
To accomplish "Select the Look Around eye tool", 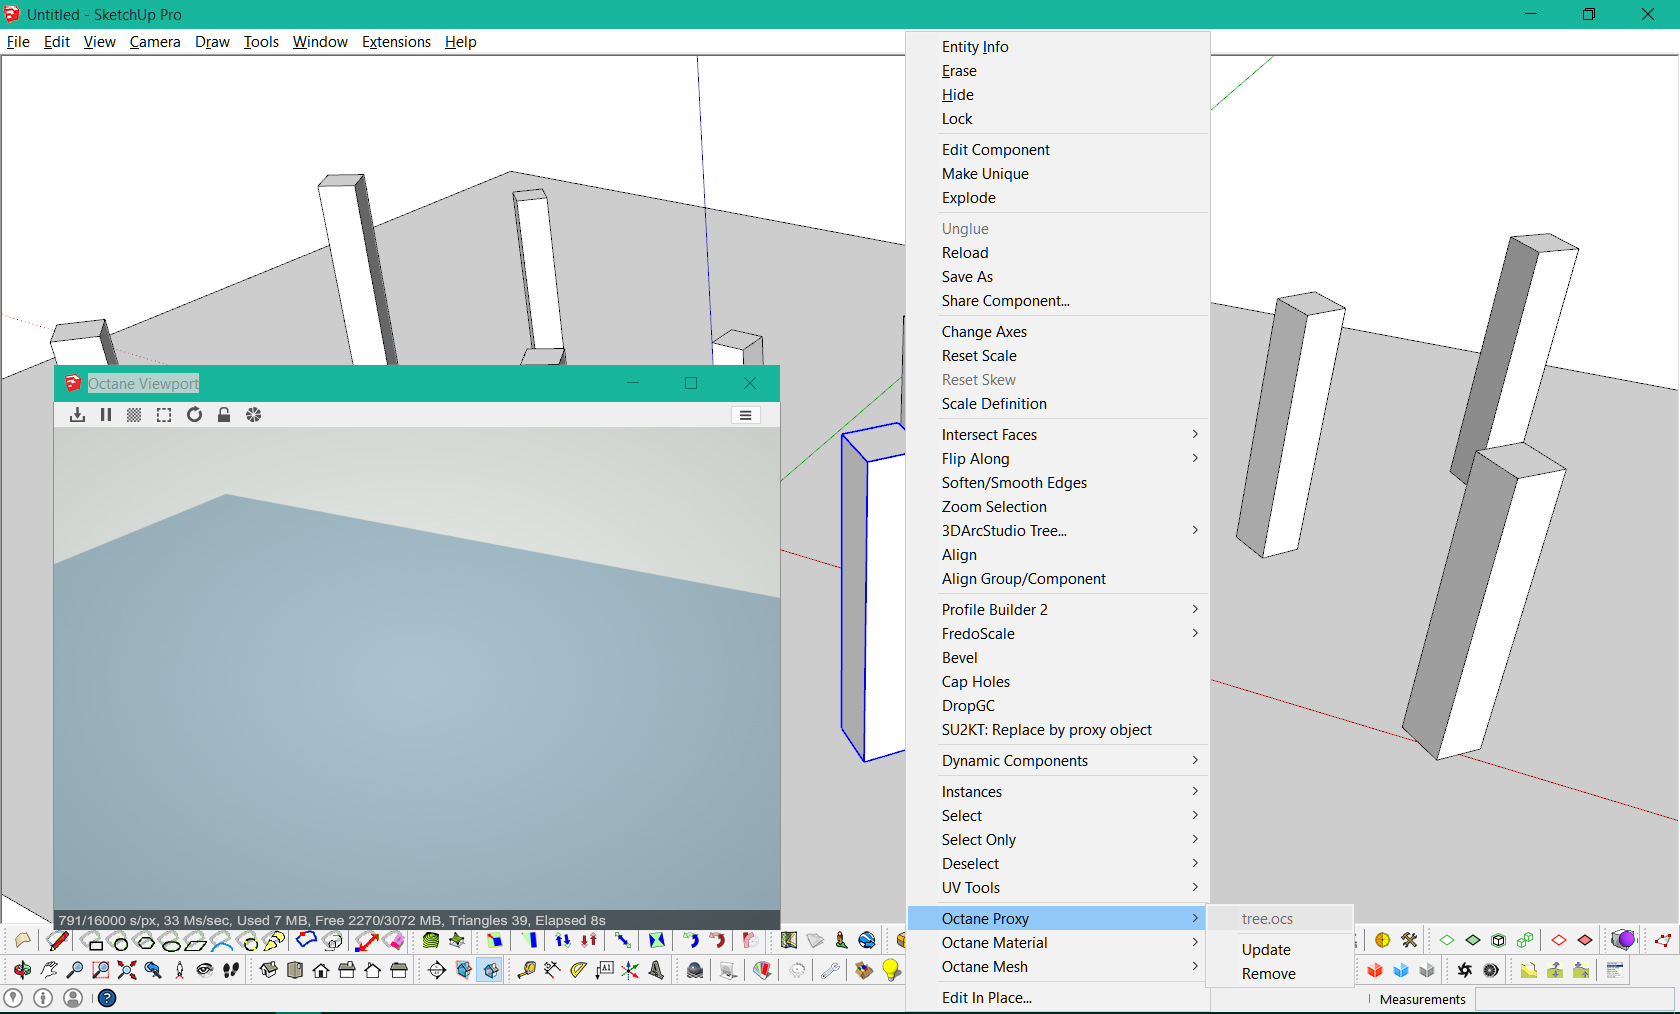I will click(x=205, y=970).
